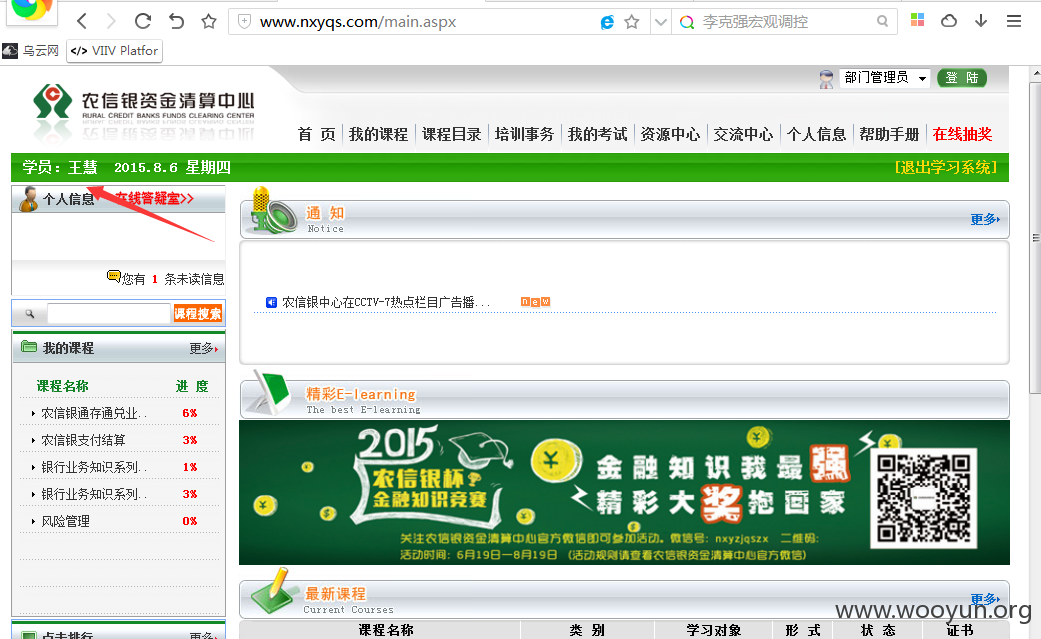Click the microphone speaker notice icon
This screenshot has height=639, width=1041.
pyautogui.click(x=272, y=211)
